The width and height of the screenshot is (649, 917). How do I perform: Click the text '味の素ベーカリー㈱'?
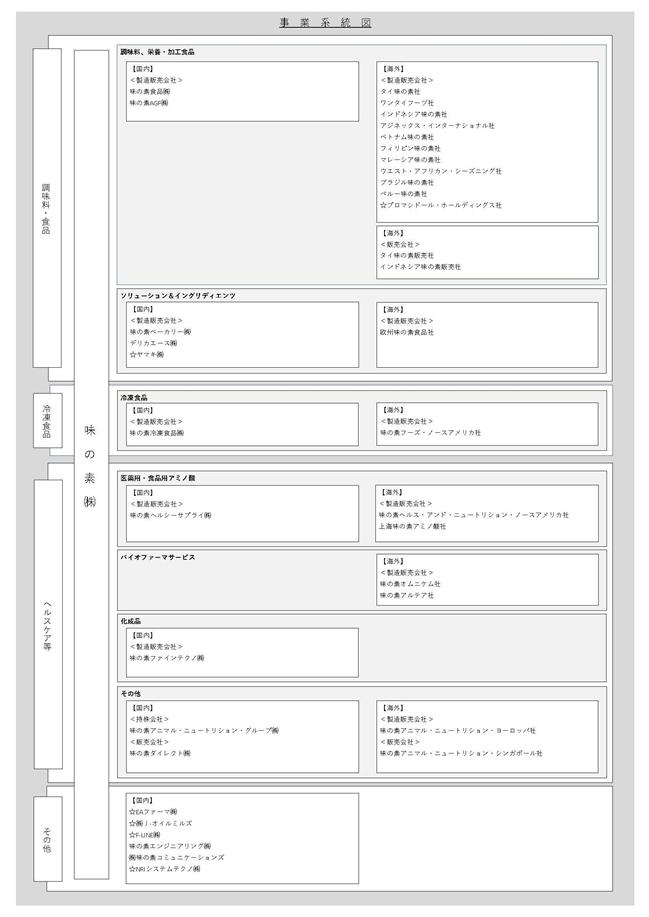(x=160, y=332)
